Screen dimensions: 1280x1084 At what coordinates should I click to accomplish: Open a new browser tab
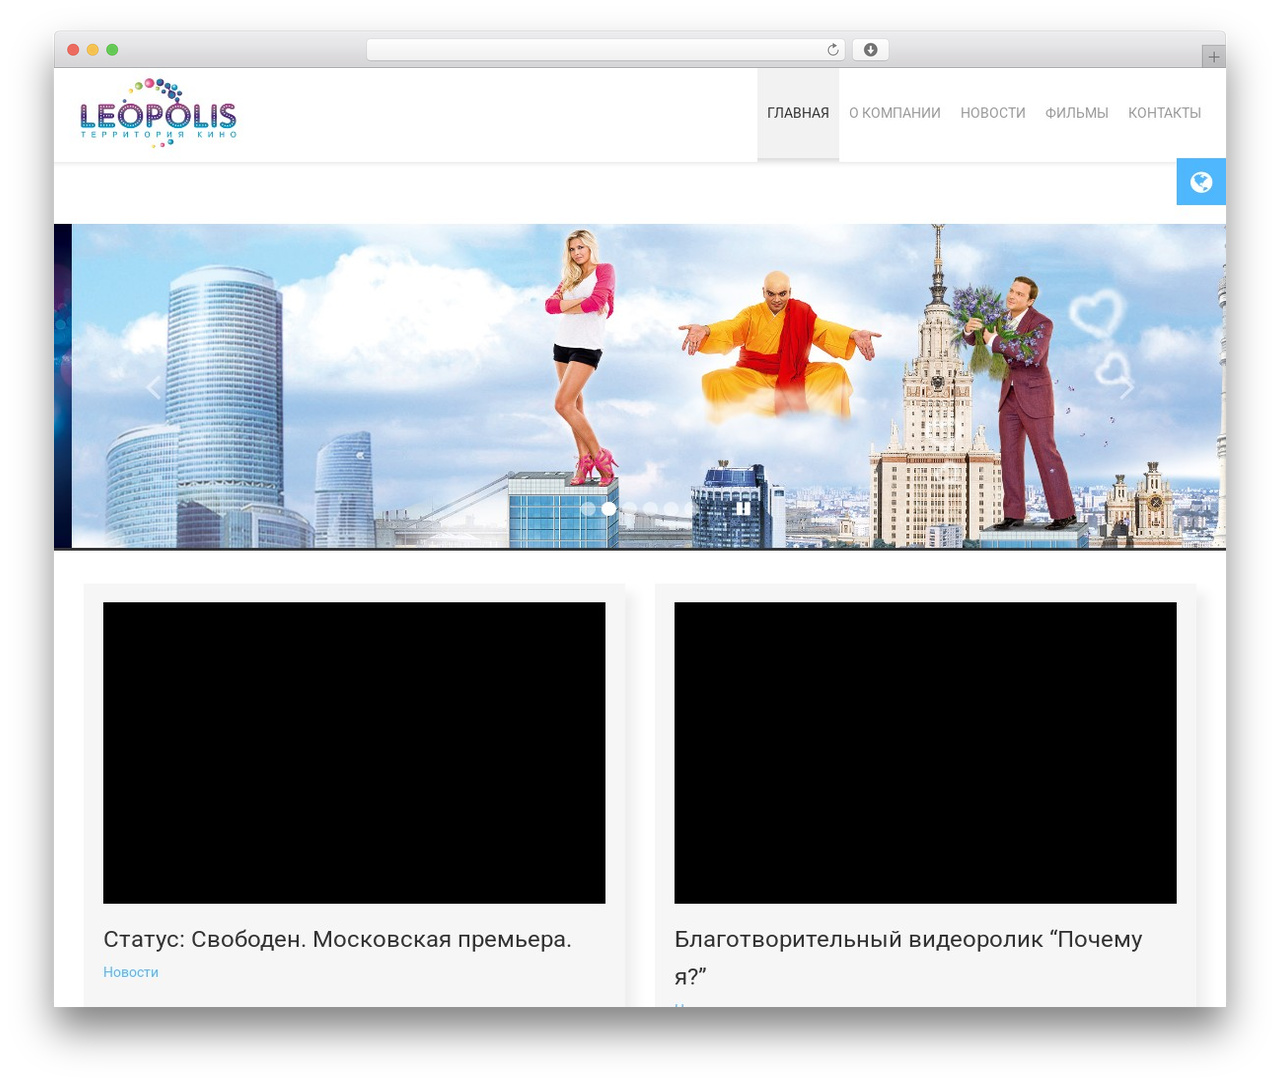1214,57
